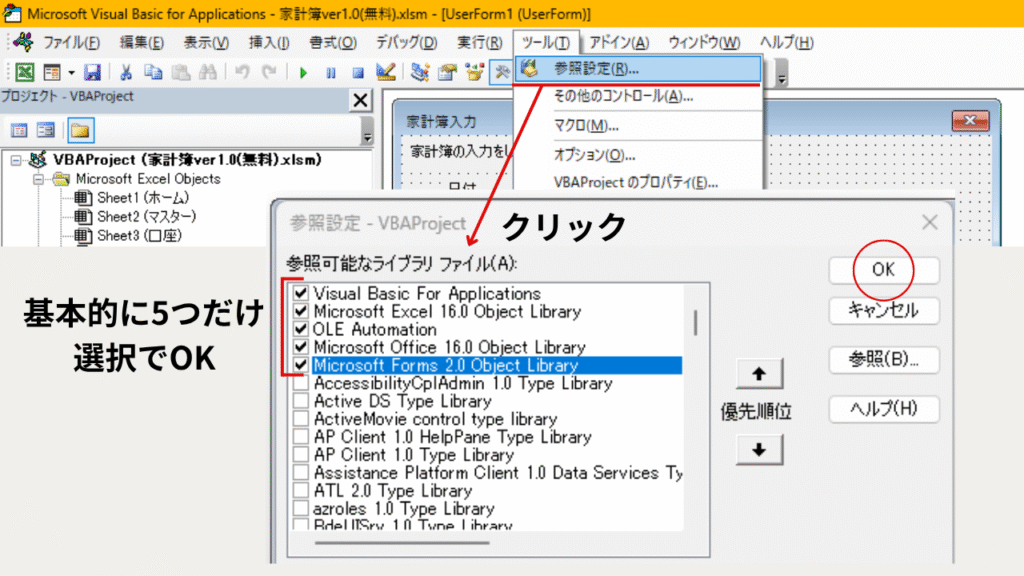
Task: Open the main toolbar overflow options arrow
Action: click(x=781, y=72)
